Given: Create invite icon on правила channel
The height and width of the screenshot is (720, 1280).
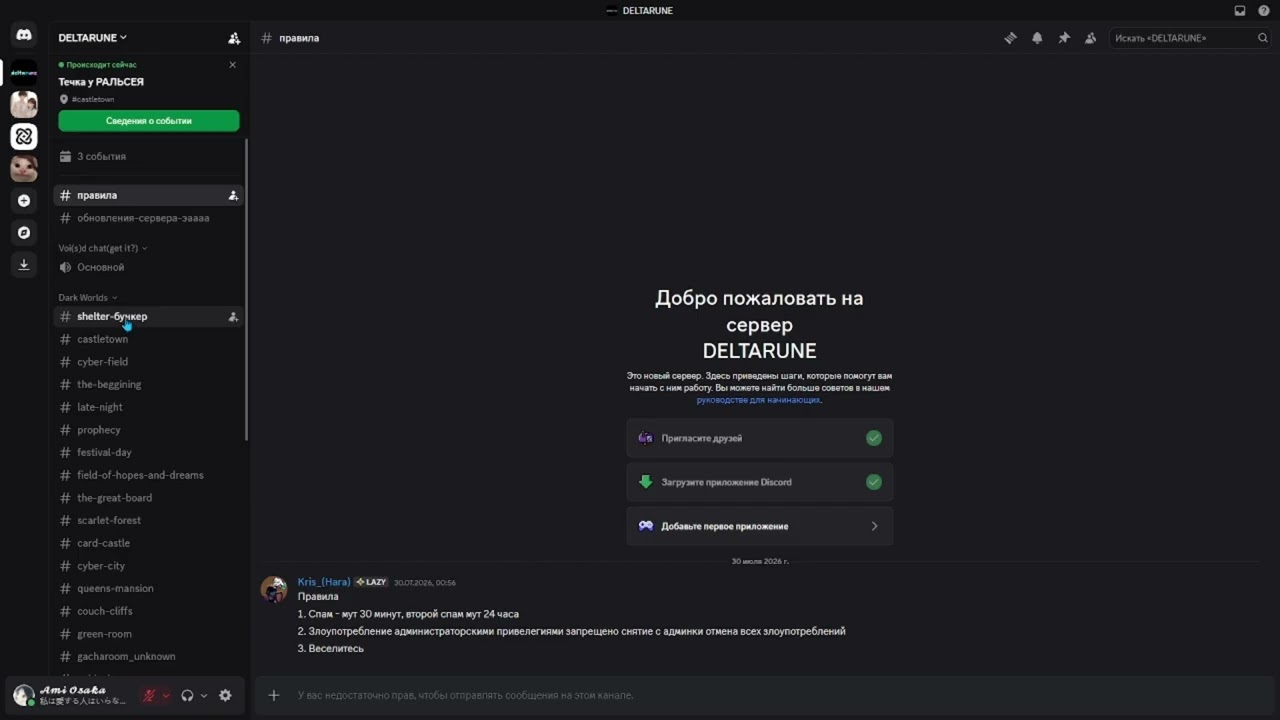Looking at the screenshot, I should (x=233, y=195).
